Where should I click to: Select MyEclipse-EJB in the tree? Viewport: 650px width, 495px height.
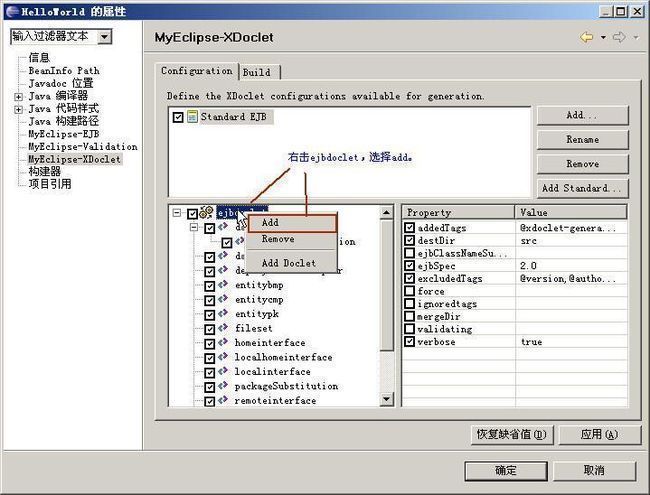point(64,134)
